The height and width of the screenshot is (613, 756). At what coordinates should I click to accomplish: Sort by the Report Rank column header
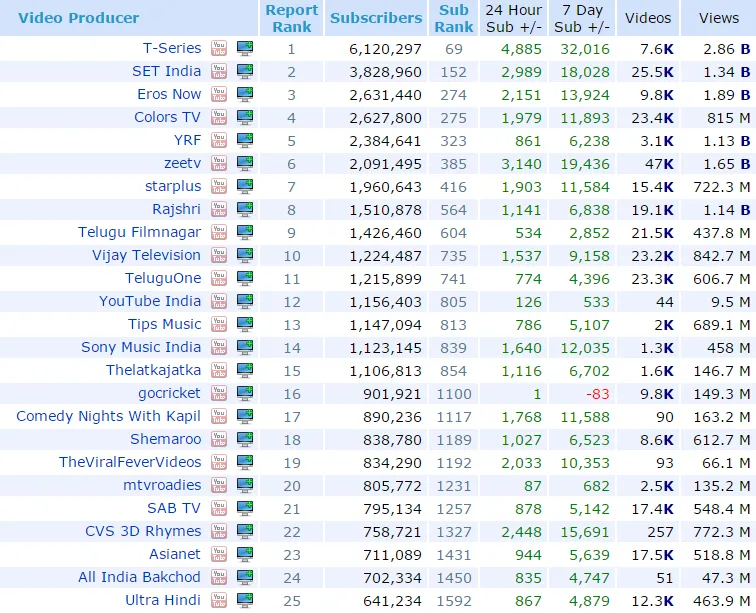292,18
